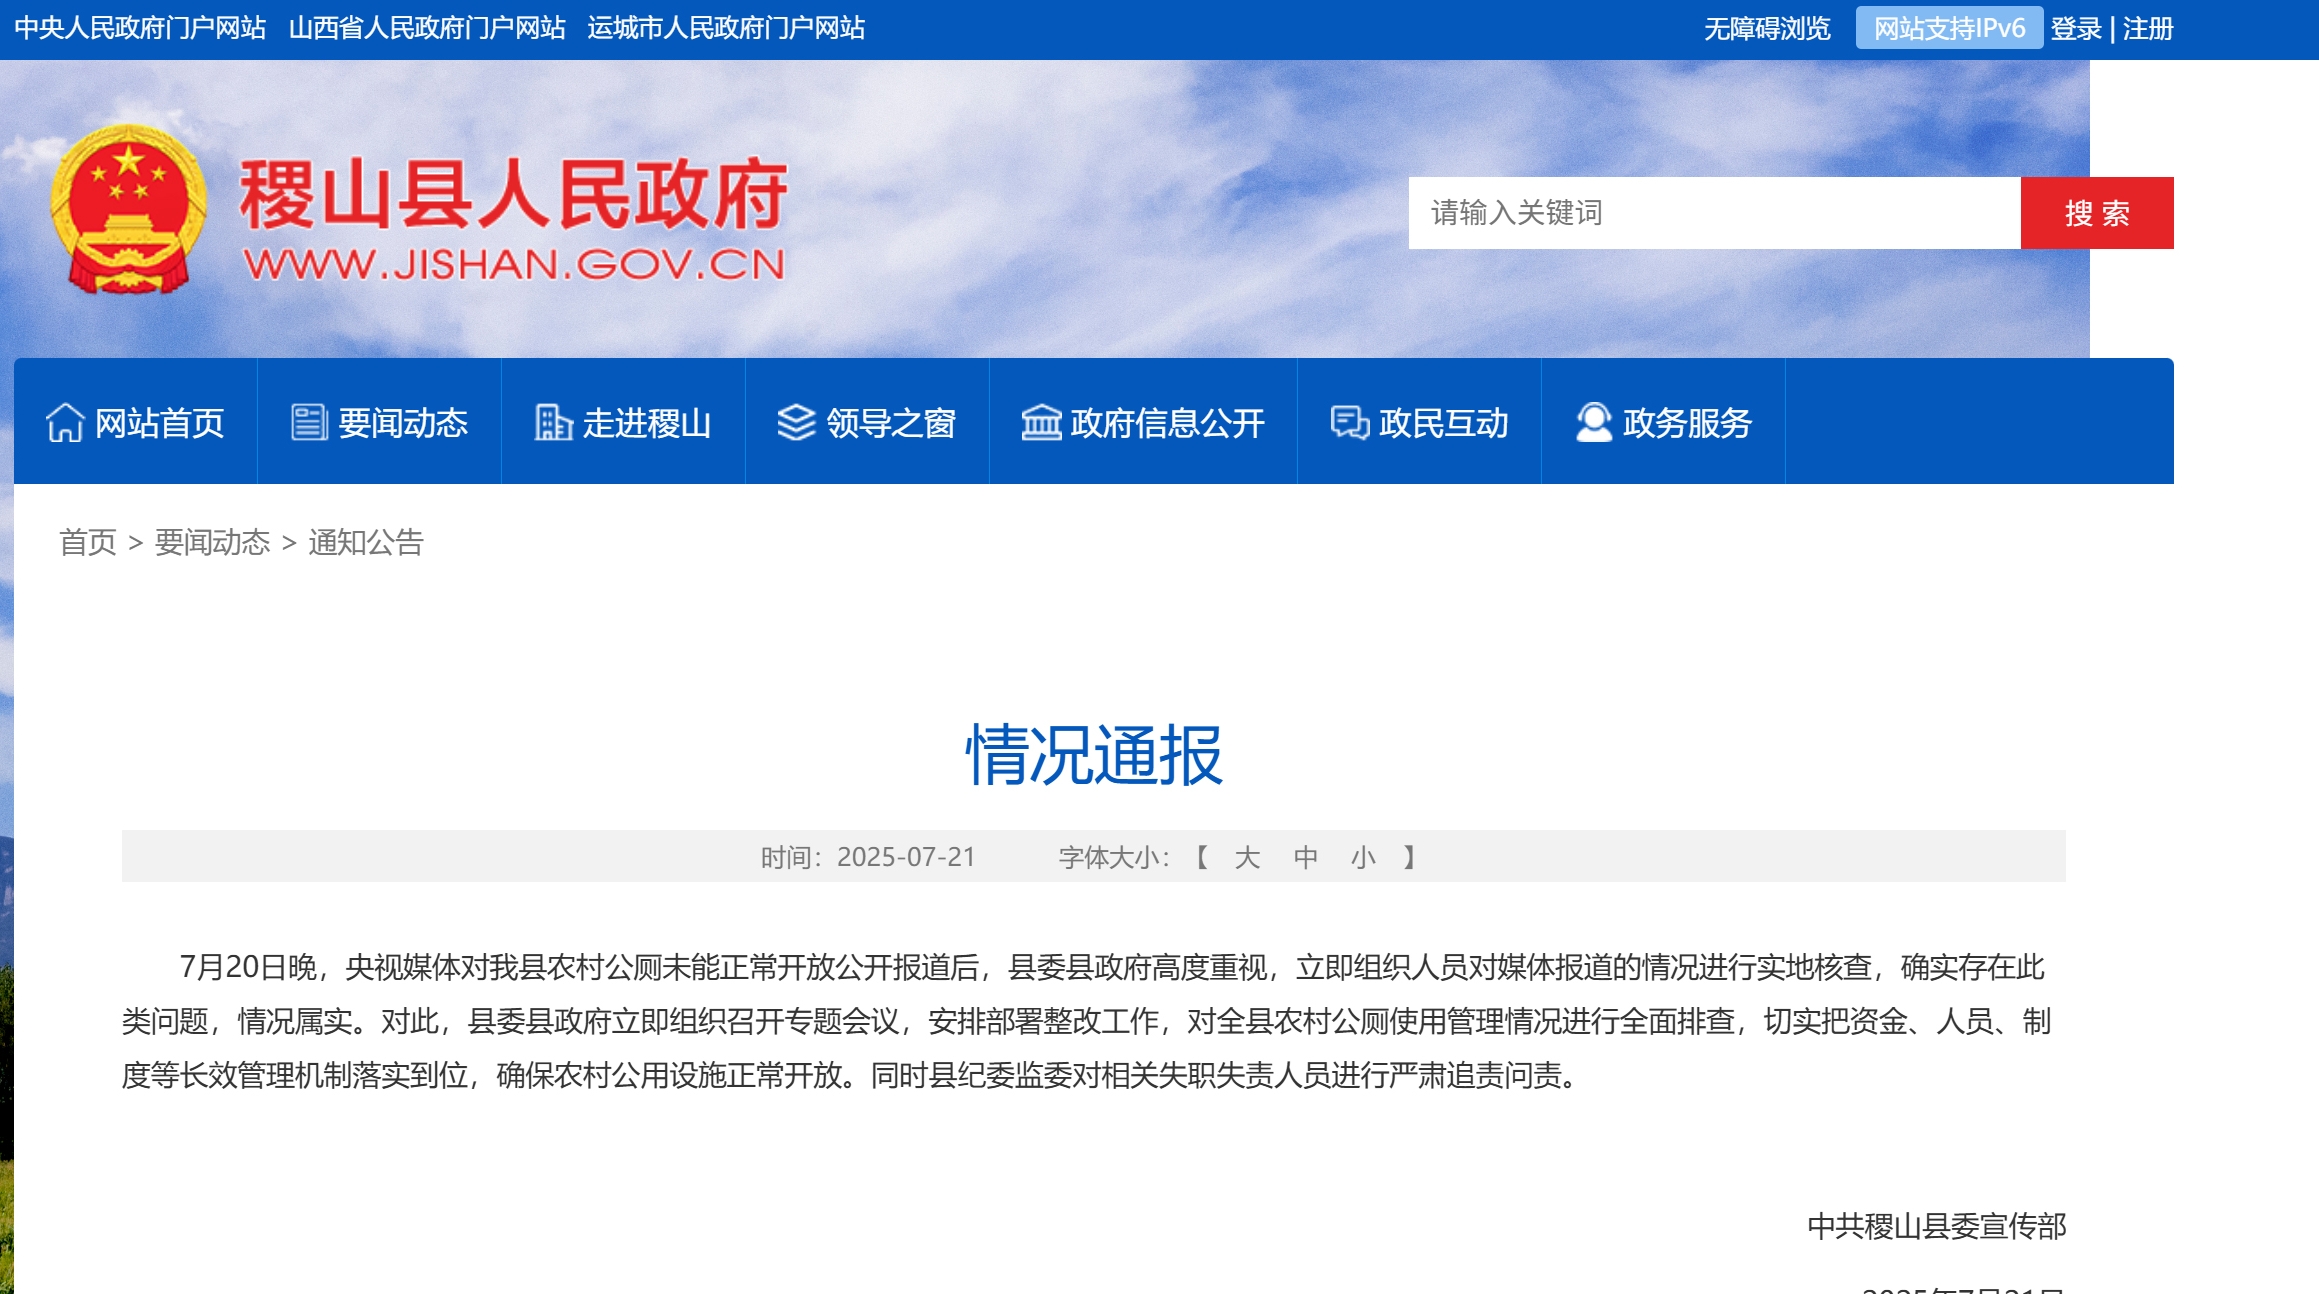
Task: Open 山西省人民政府门户网站 link
Action: click(427, 28)
